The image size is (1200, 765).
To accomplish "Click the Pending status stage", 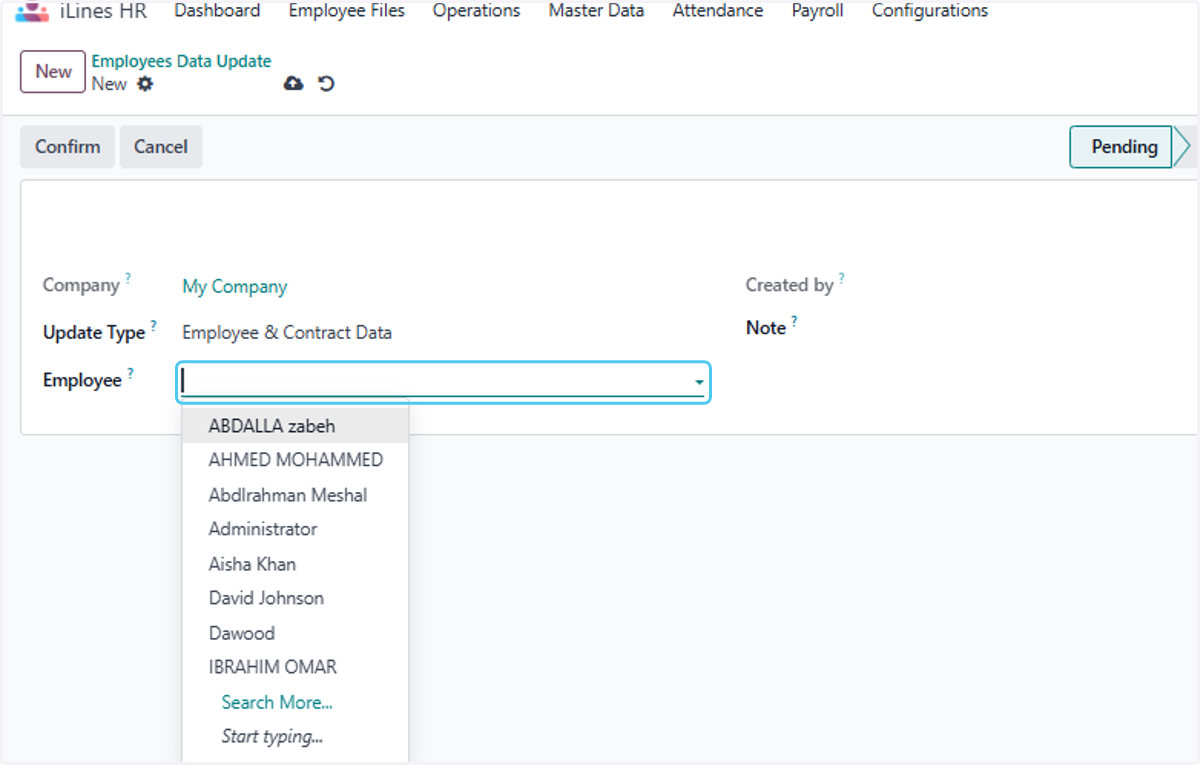I will 1124,147.
